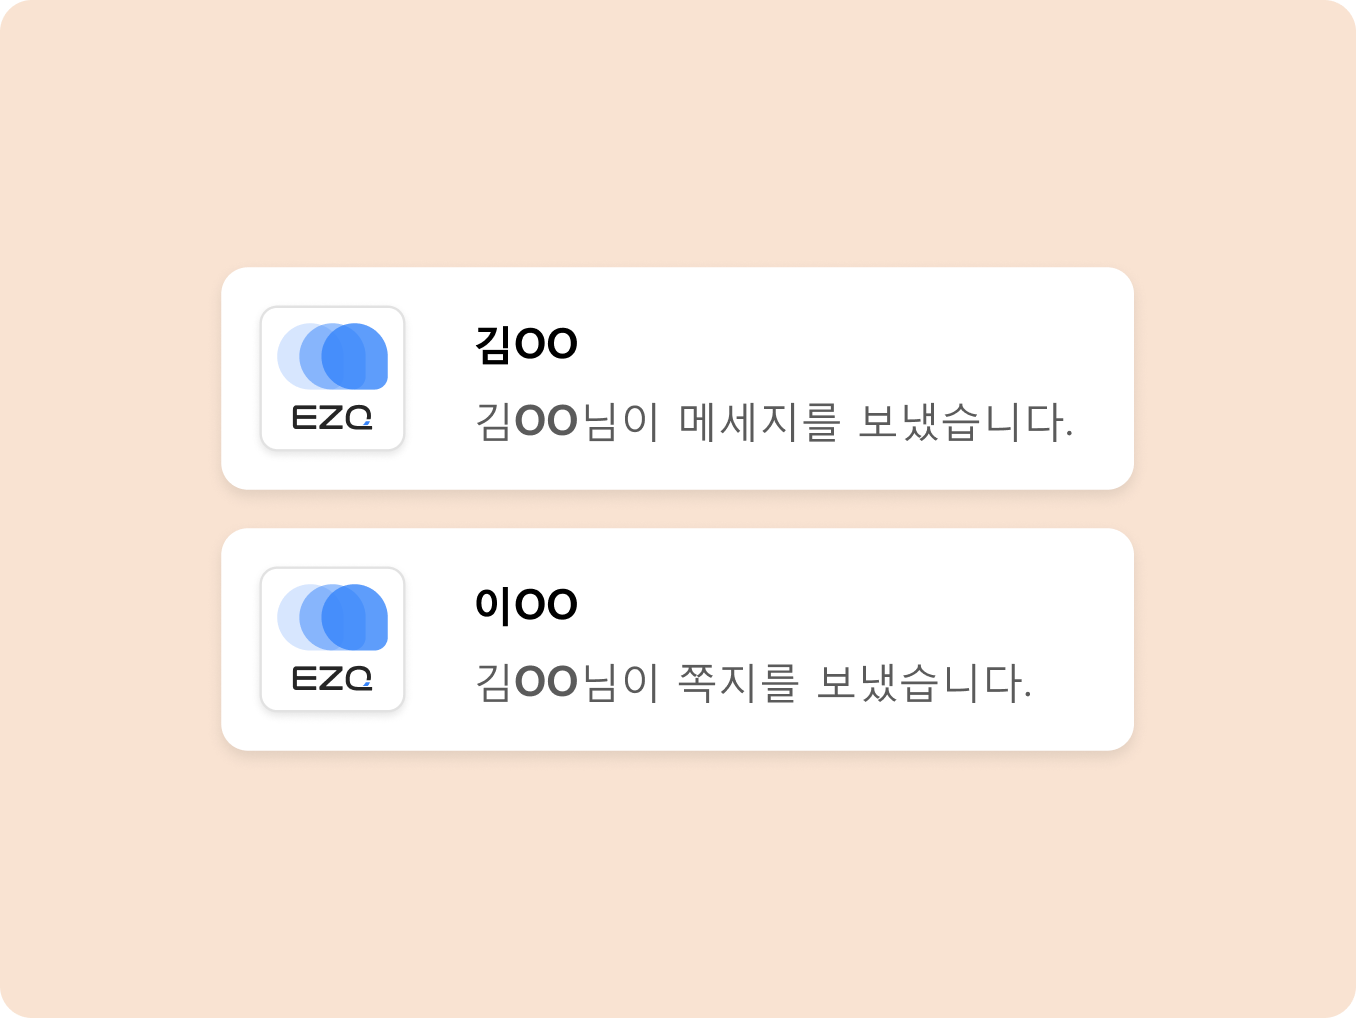Viewport: 1356px width, 1018px height.
Task: Click empty white space right of the 김OO title
Action: pos(850,344)
